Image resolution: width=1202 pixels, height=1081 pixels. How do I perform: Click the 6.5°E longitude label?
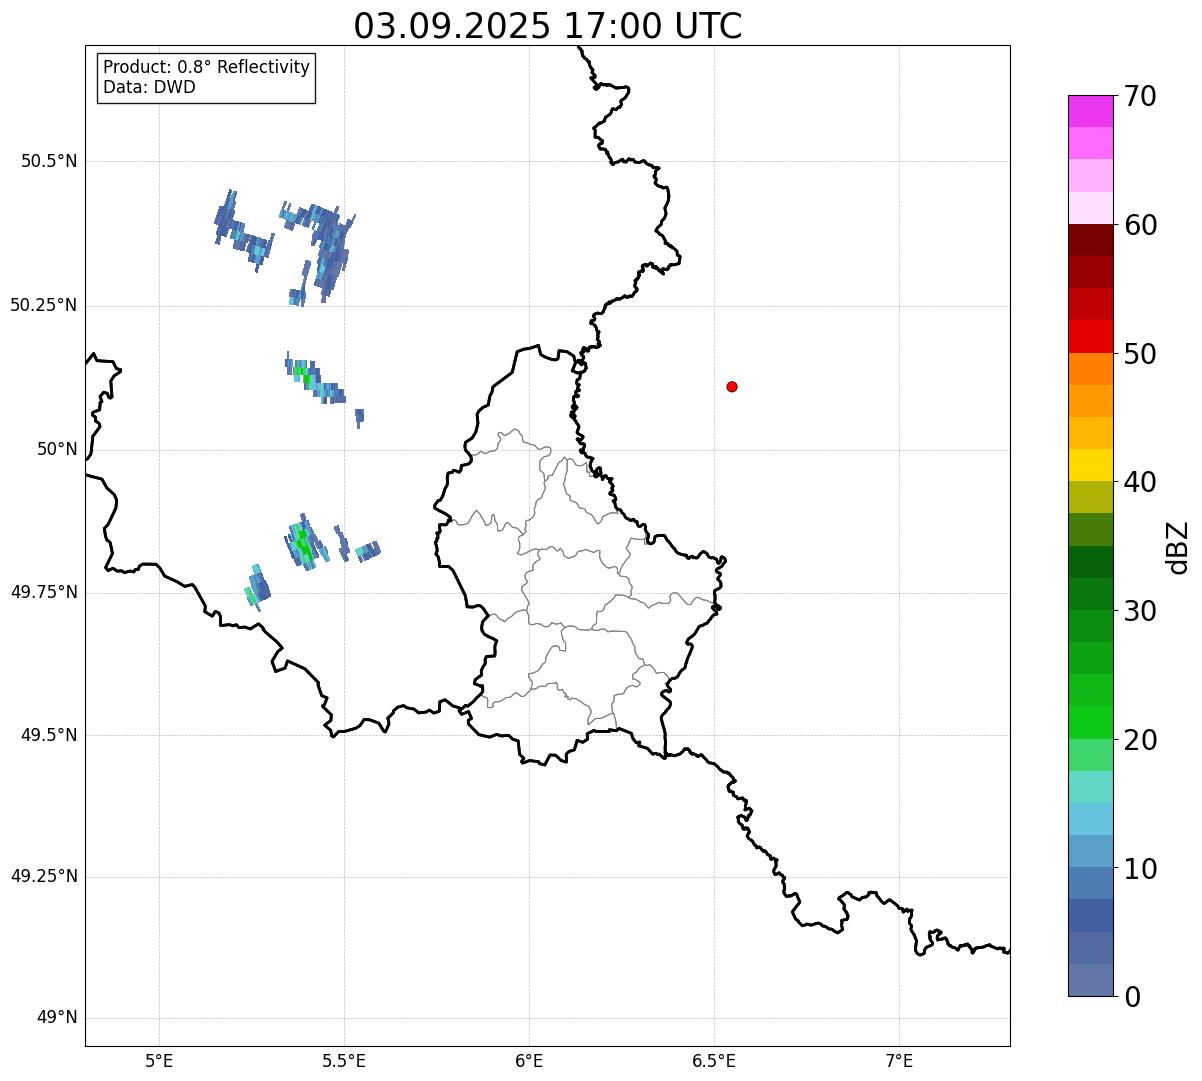coord(715,1060)
